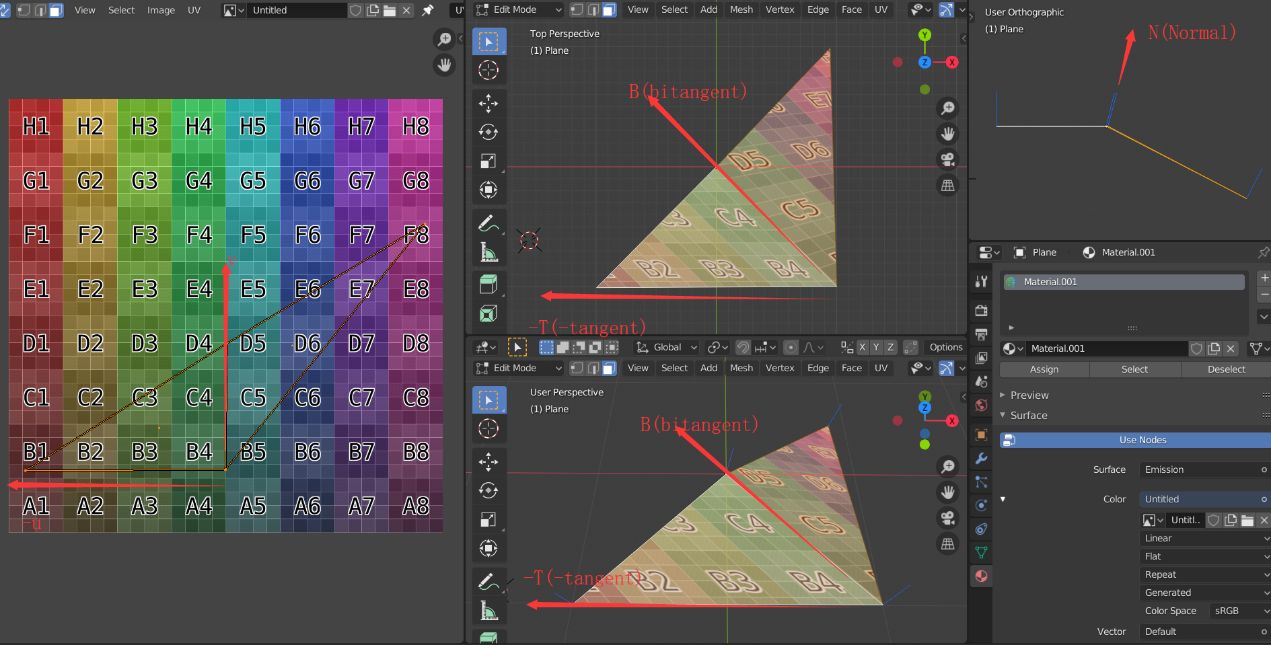Open the Mesh menu in top viewport
This screenshot has height=645, width=1271.
pos(741,9)
